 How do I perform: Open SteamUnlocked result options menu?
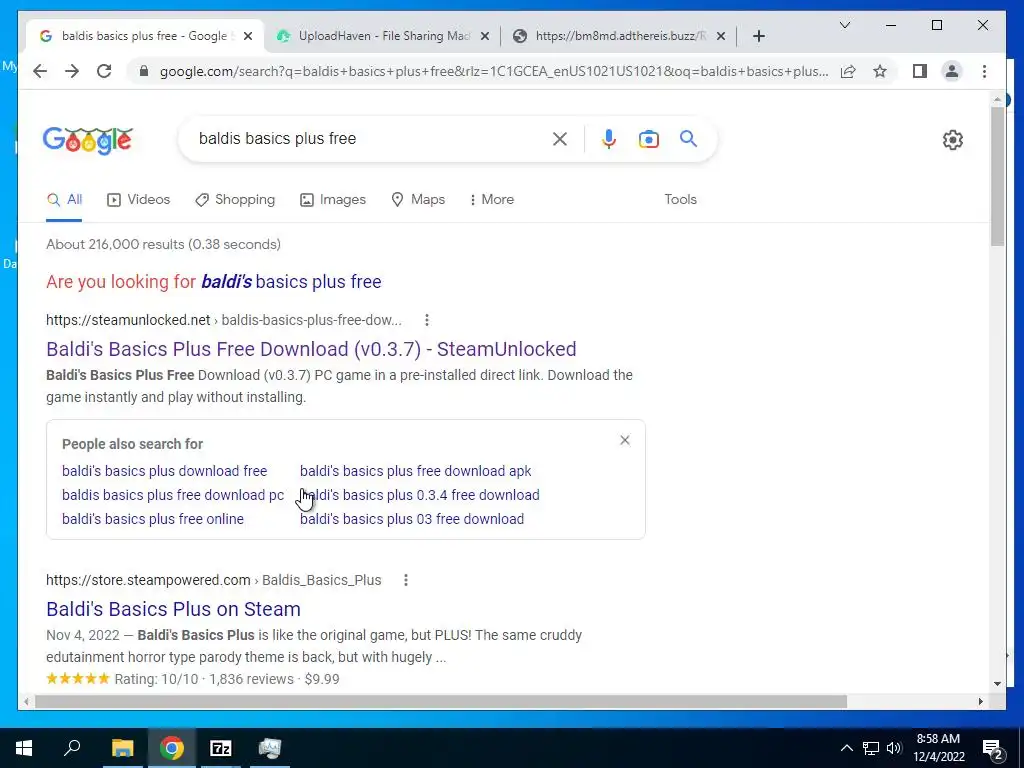pyautogui.click(x=426, y=320)
